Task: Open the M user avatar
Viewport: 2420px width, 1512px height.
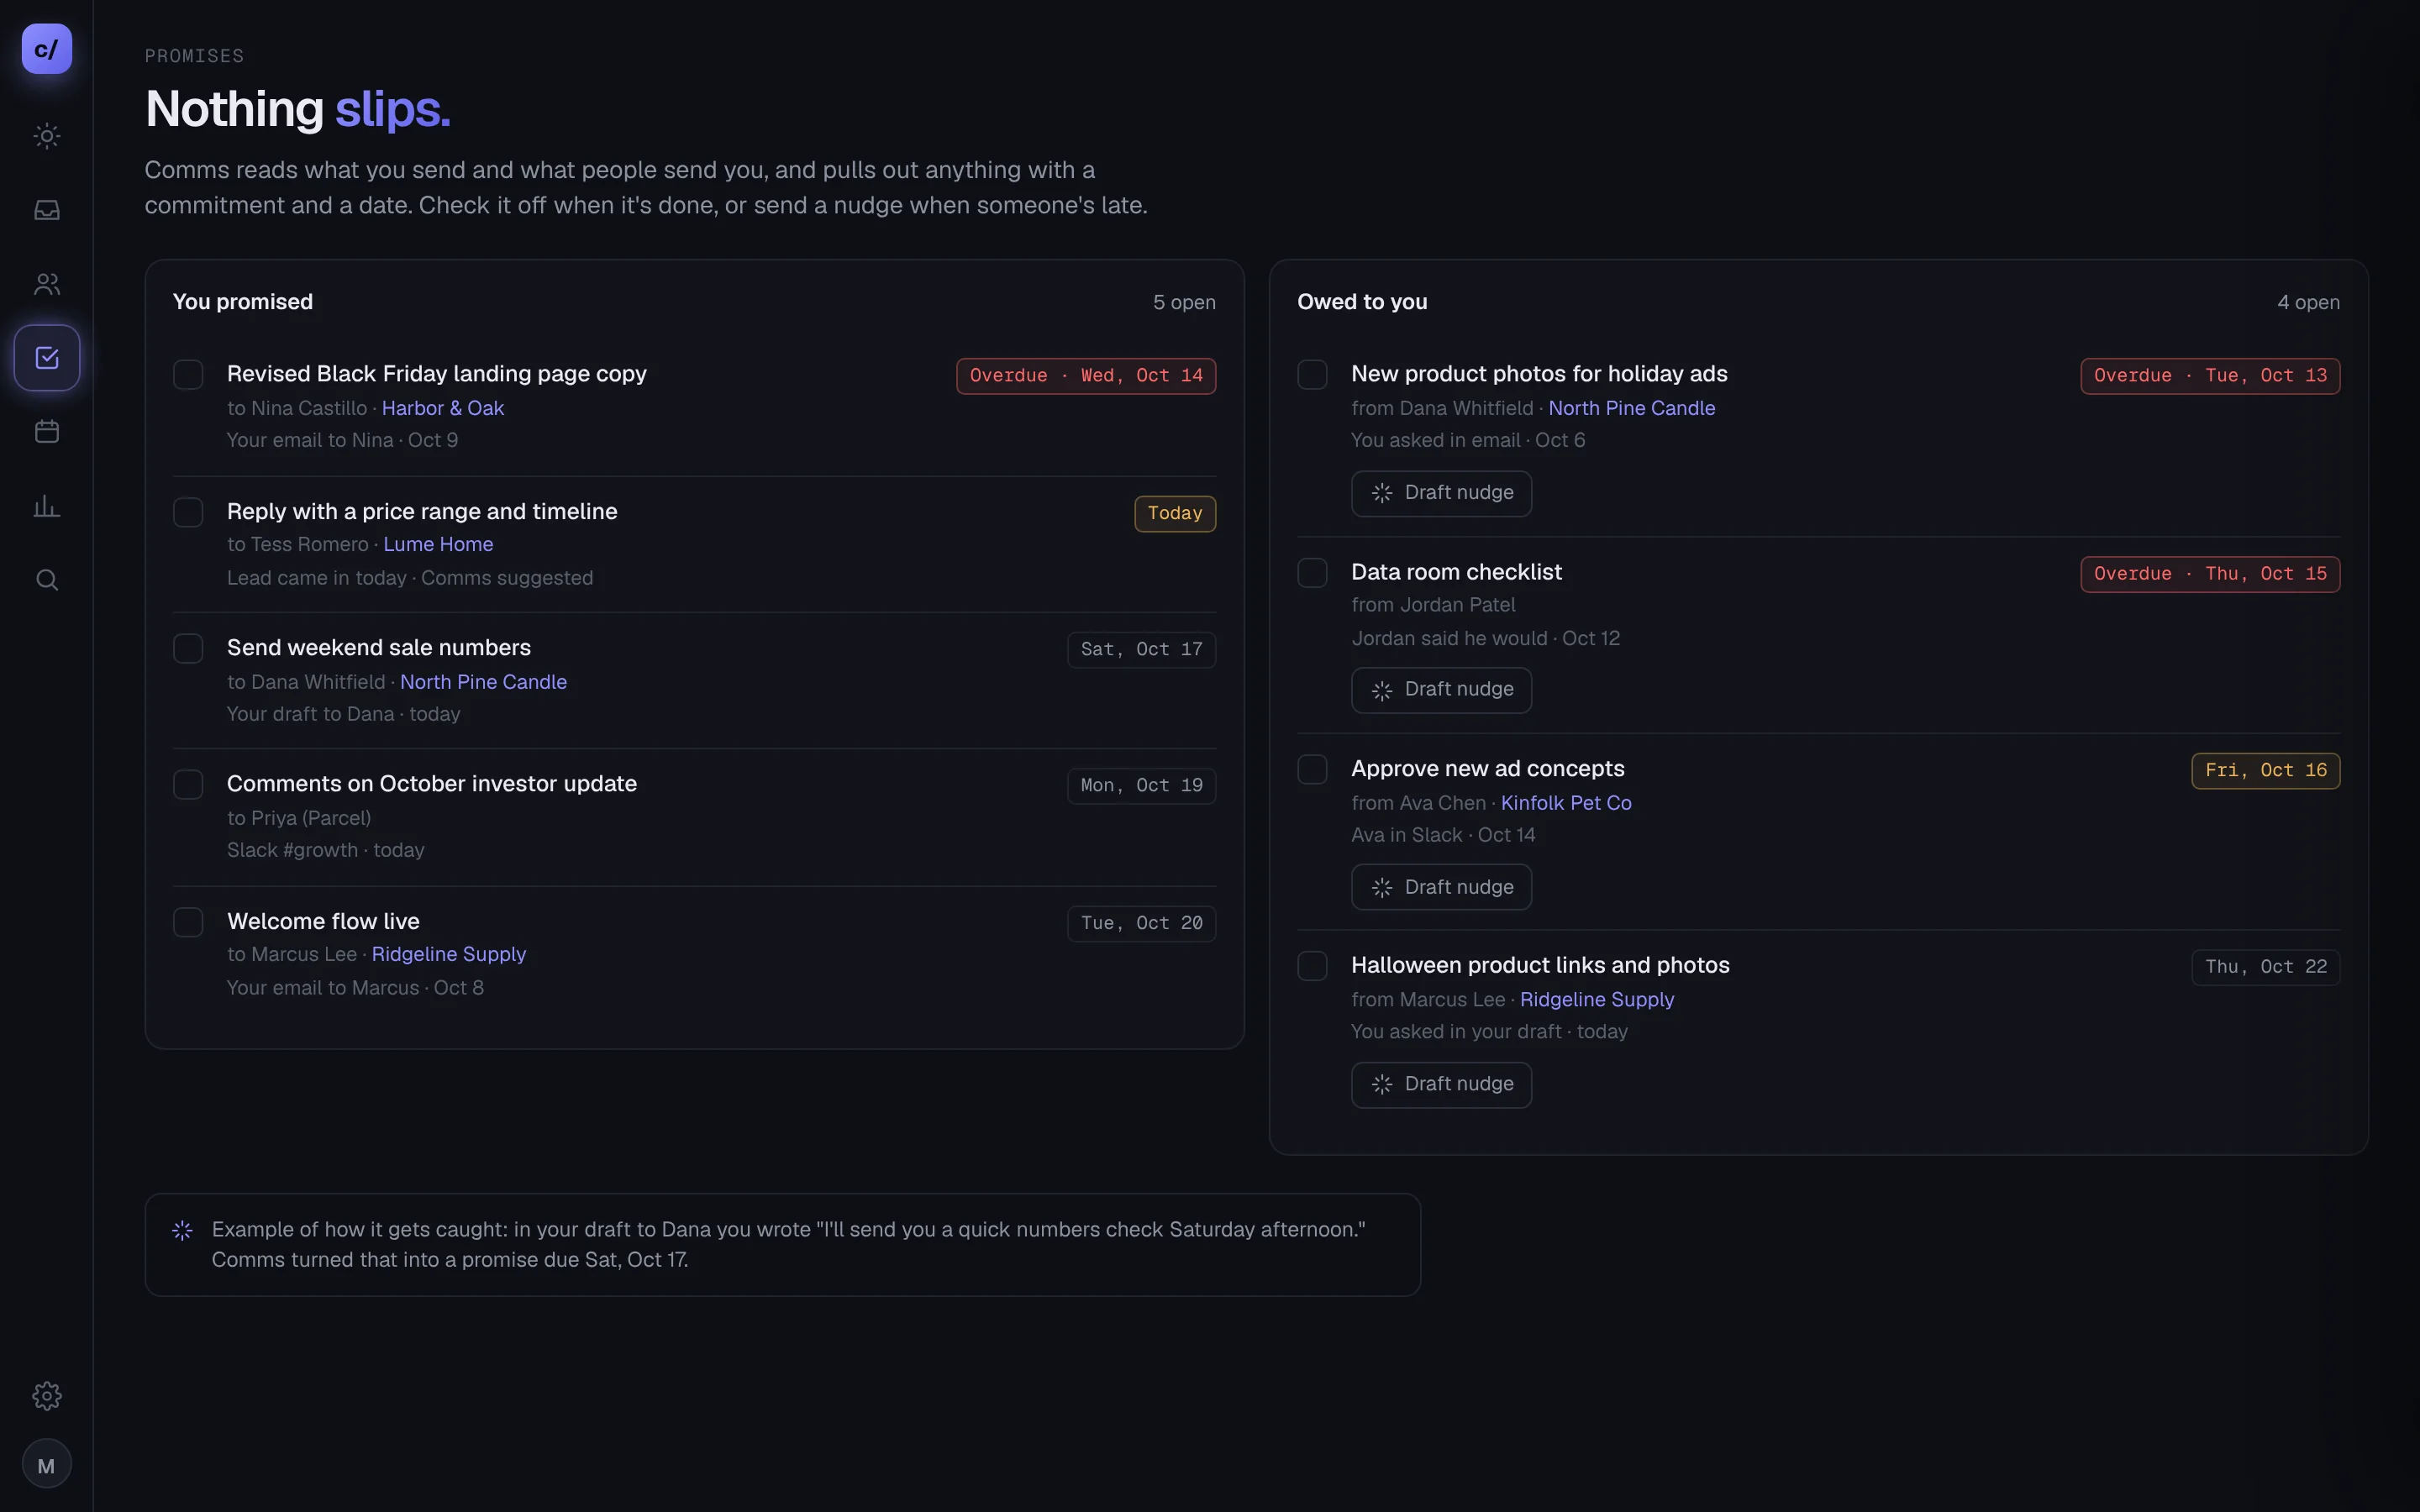Action: (47, 1465)
